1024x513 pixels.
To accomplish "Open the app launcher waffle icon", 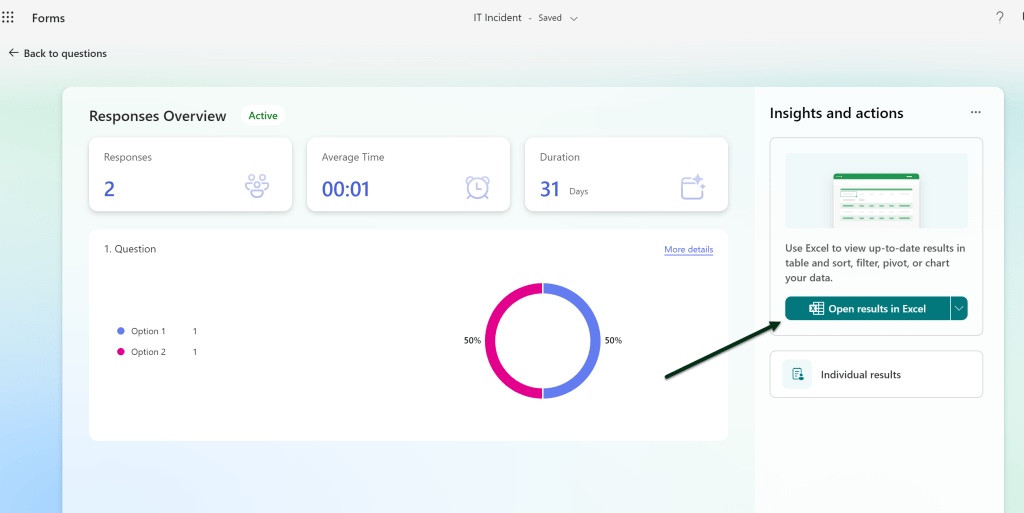I will coord(9,18).
